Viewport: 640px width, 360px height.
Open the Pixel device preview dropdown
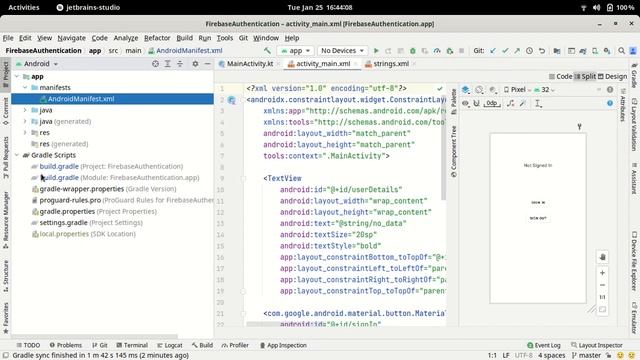click(517, 89)
